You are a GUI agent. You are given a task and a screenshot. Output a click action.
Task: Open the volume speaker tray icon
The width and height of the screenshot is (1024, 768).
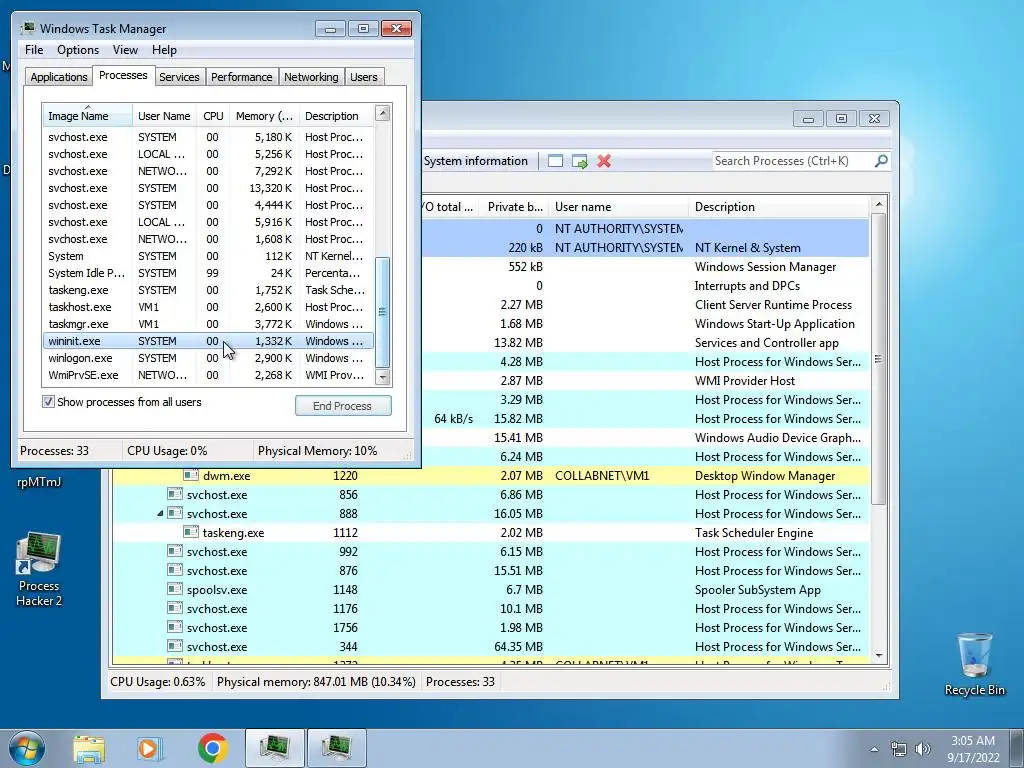923,749
